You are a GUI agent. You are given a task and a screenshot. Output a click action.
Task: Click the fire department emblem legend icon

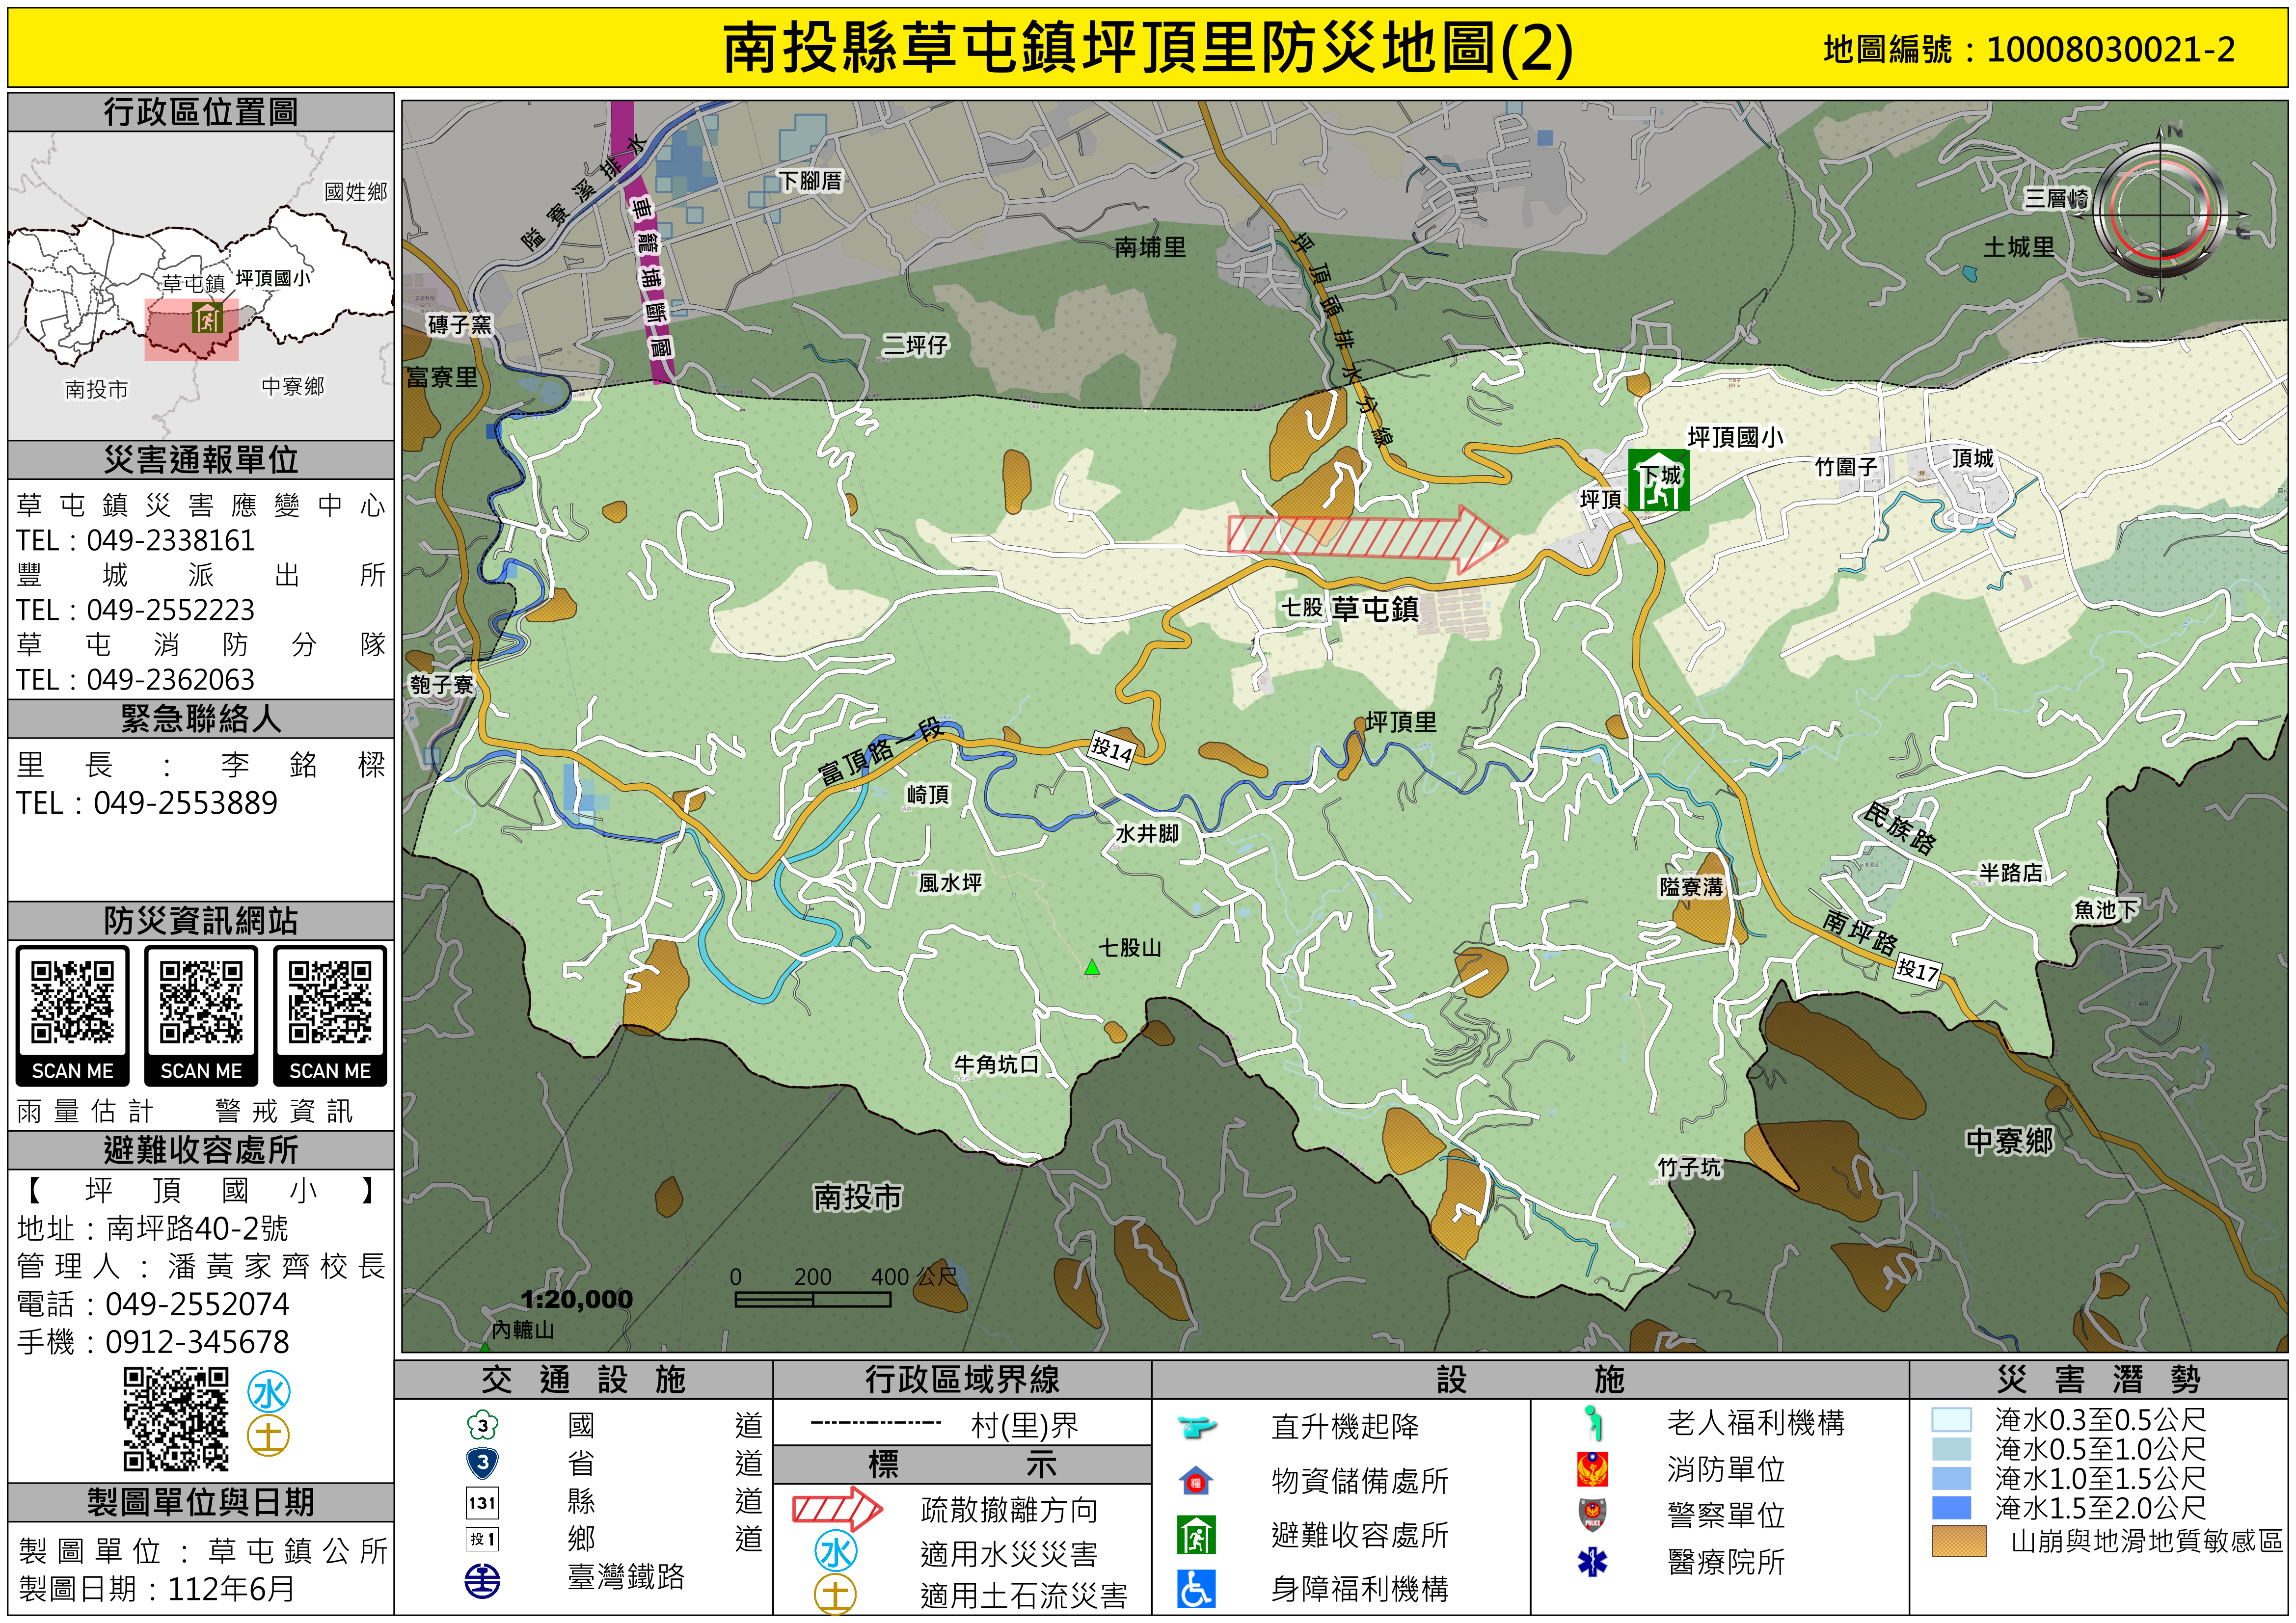[1592, 1469]
